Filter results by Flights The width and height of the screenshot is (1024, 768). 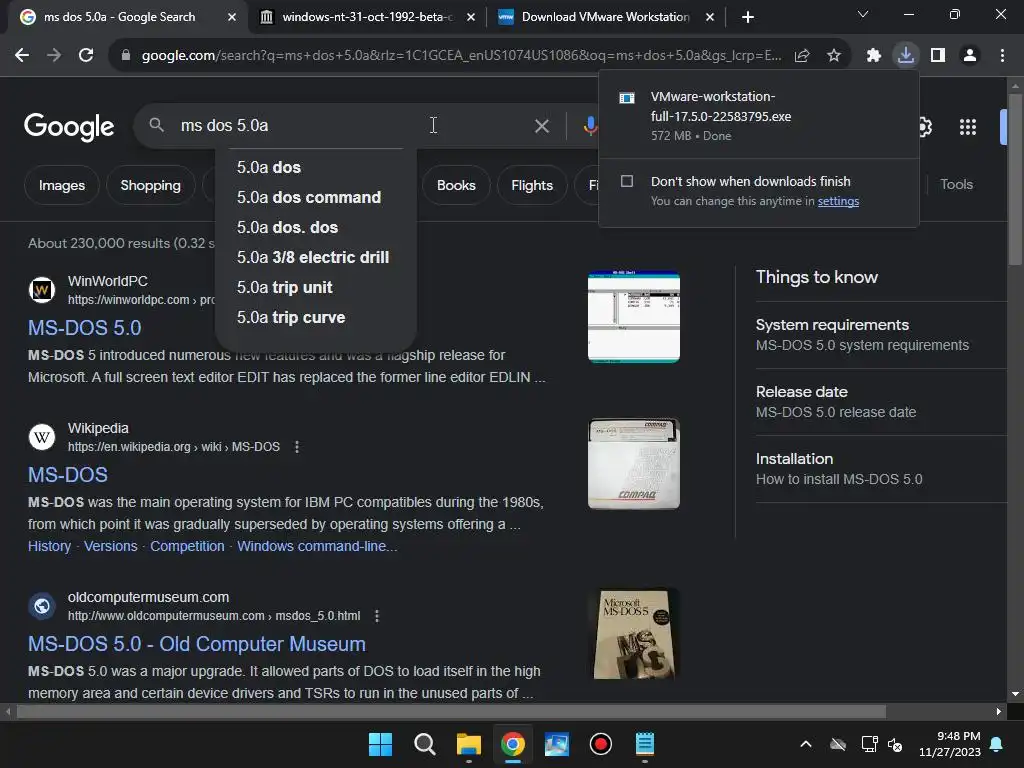point(532,185)
